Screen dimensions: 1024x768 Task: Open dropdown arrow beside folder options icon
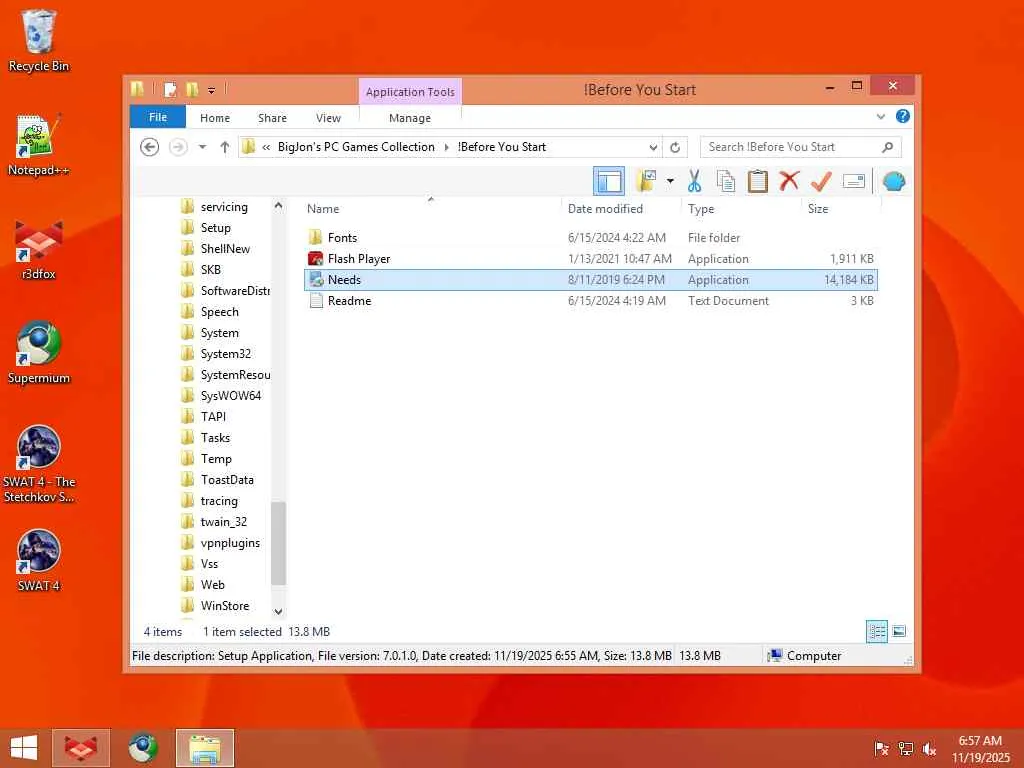click(670, 181)
